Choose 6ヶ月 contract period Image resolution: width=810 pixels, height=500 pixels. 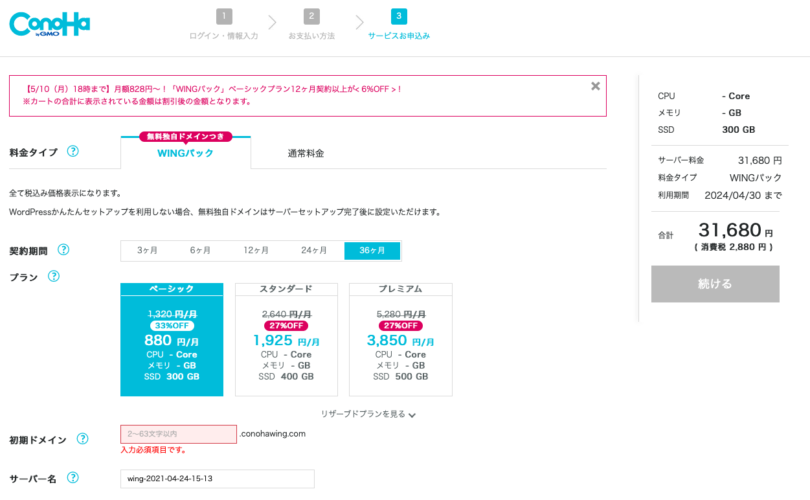[200, 251]
